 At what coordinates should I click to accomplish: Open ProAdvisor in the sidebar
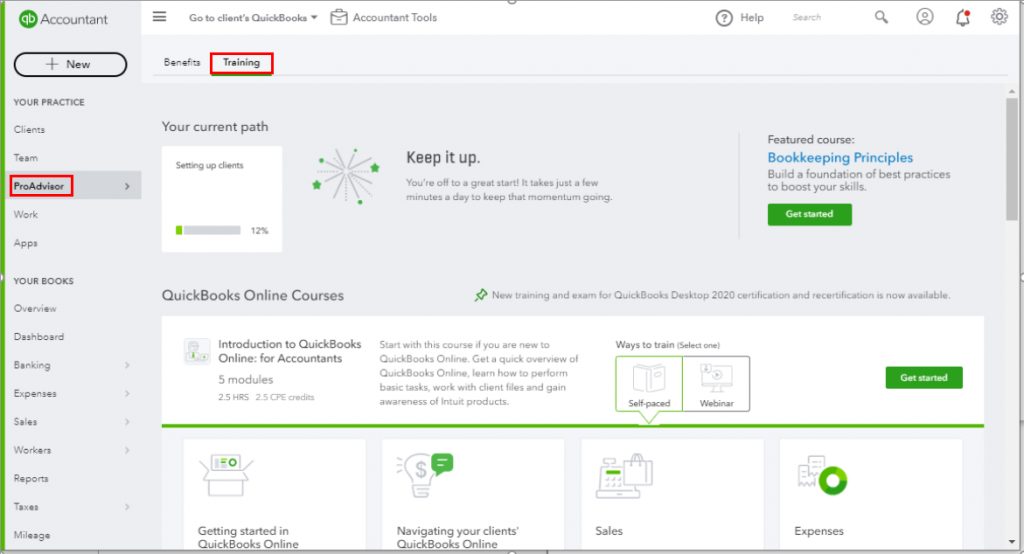pos(39,186)
